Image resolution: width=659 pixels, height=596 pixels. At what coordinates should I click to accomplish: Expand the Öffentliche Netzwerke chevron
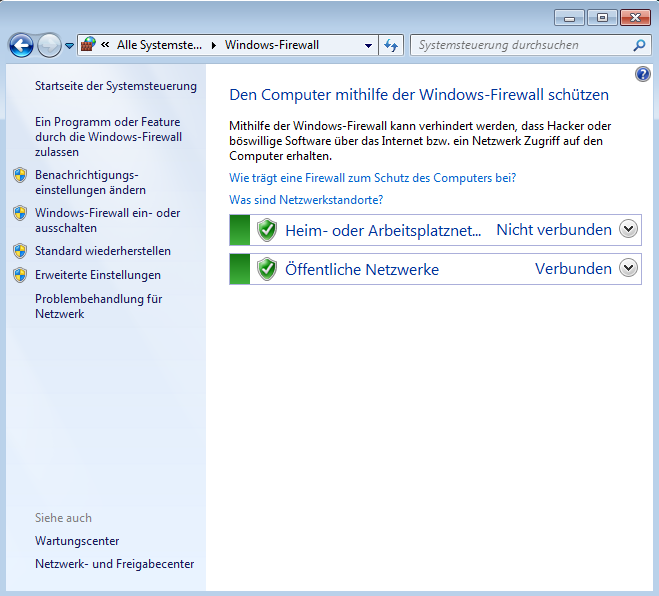point(628,268)
